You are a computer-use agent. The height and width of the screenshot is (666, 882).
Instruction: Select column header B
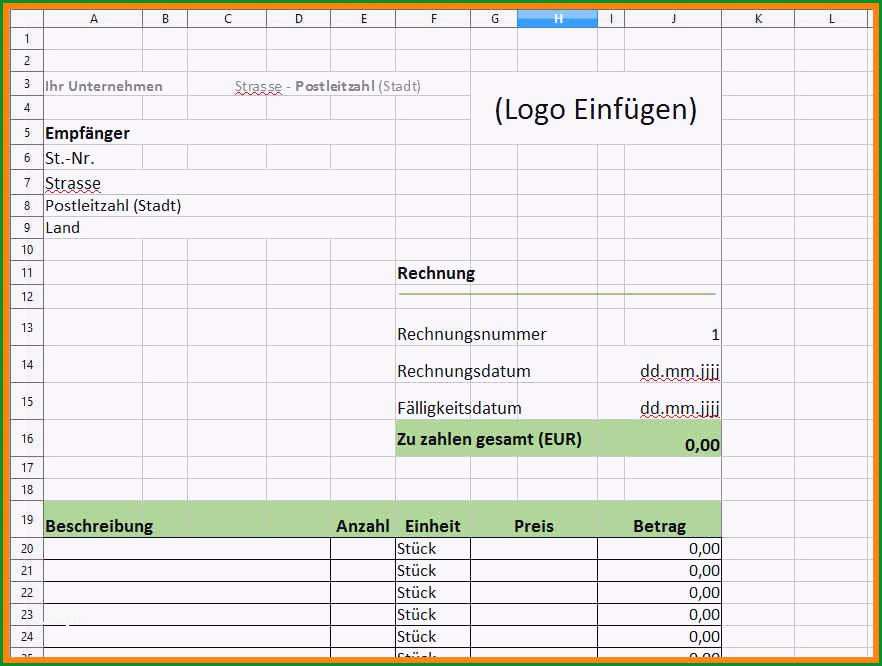pos(165,19)
